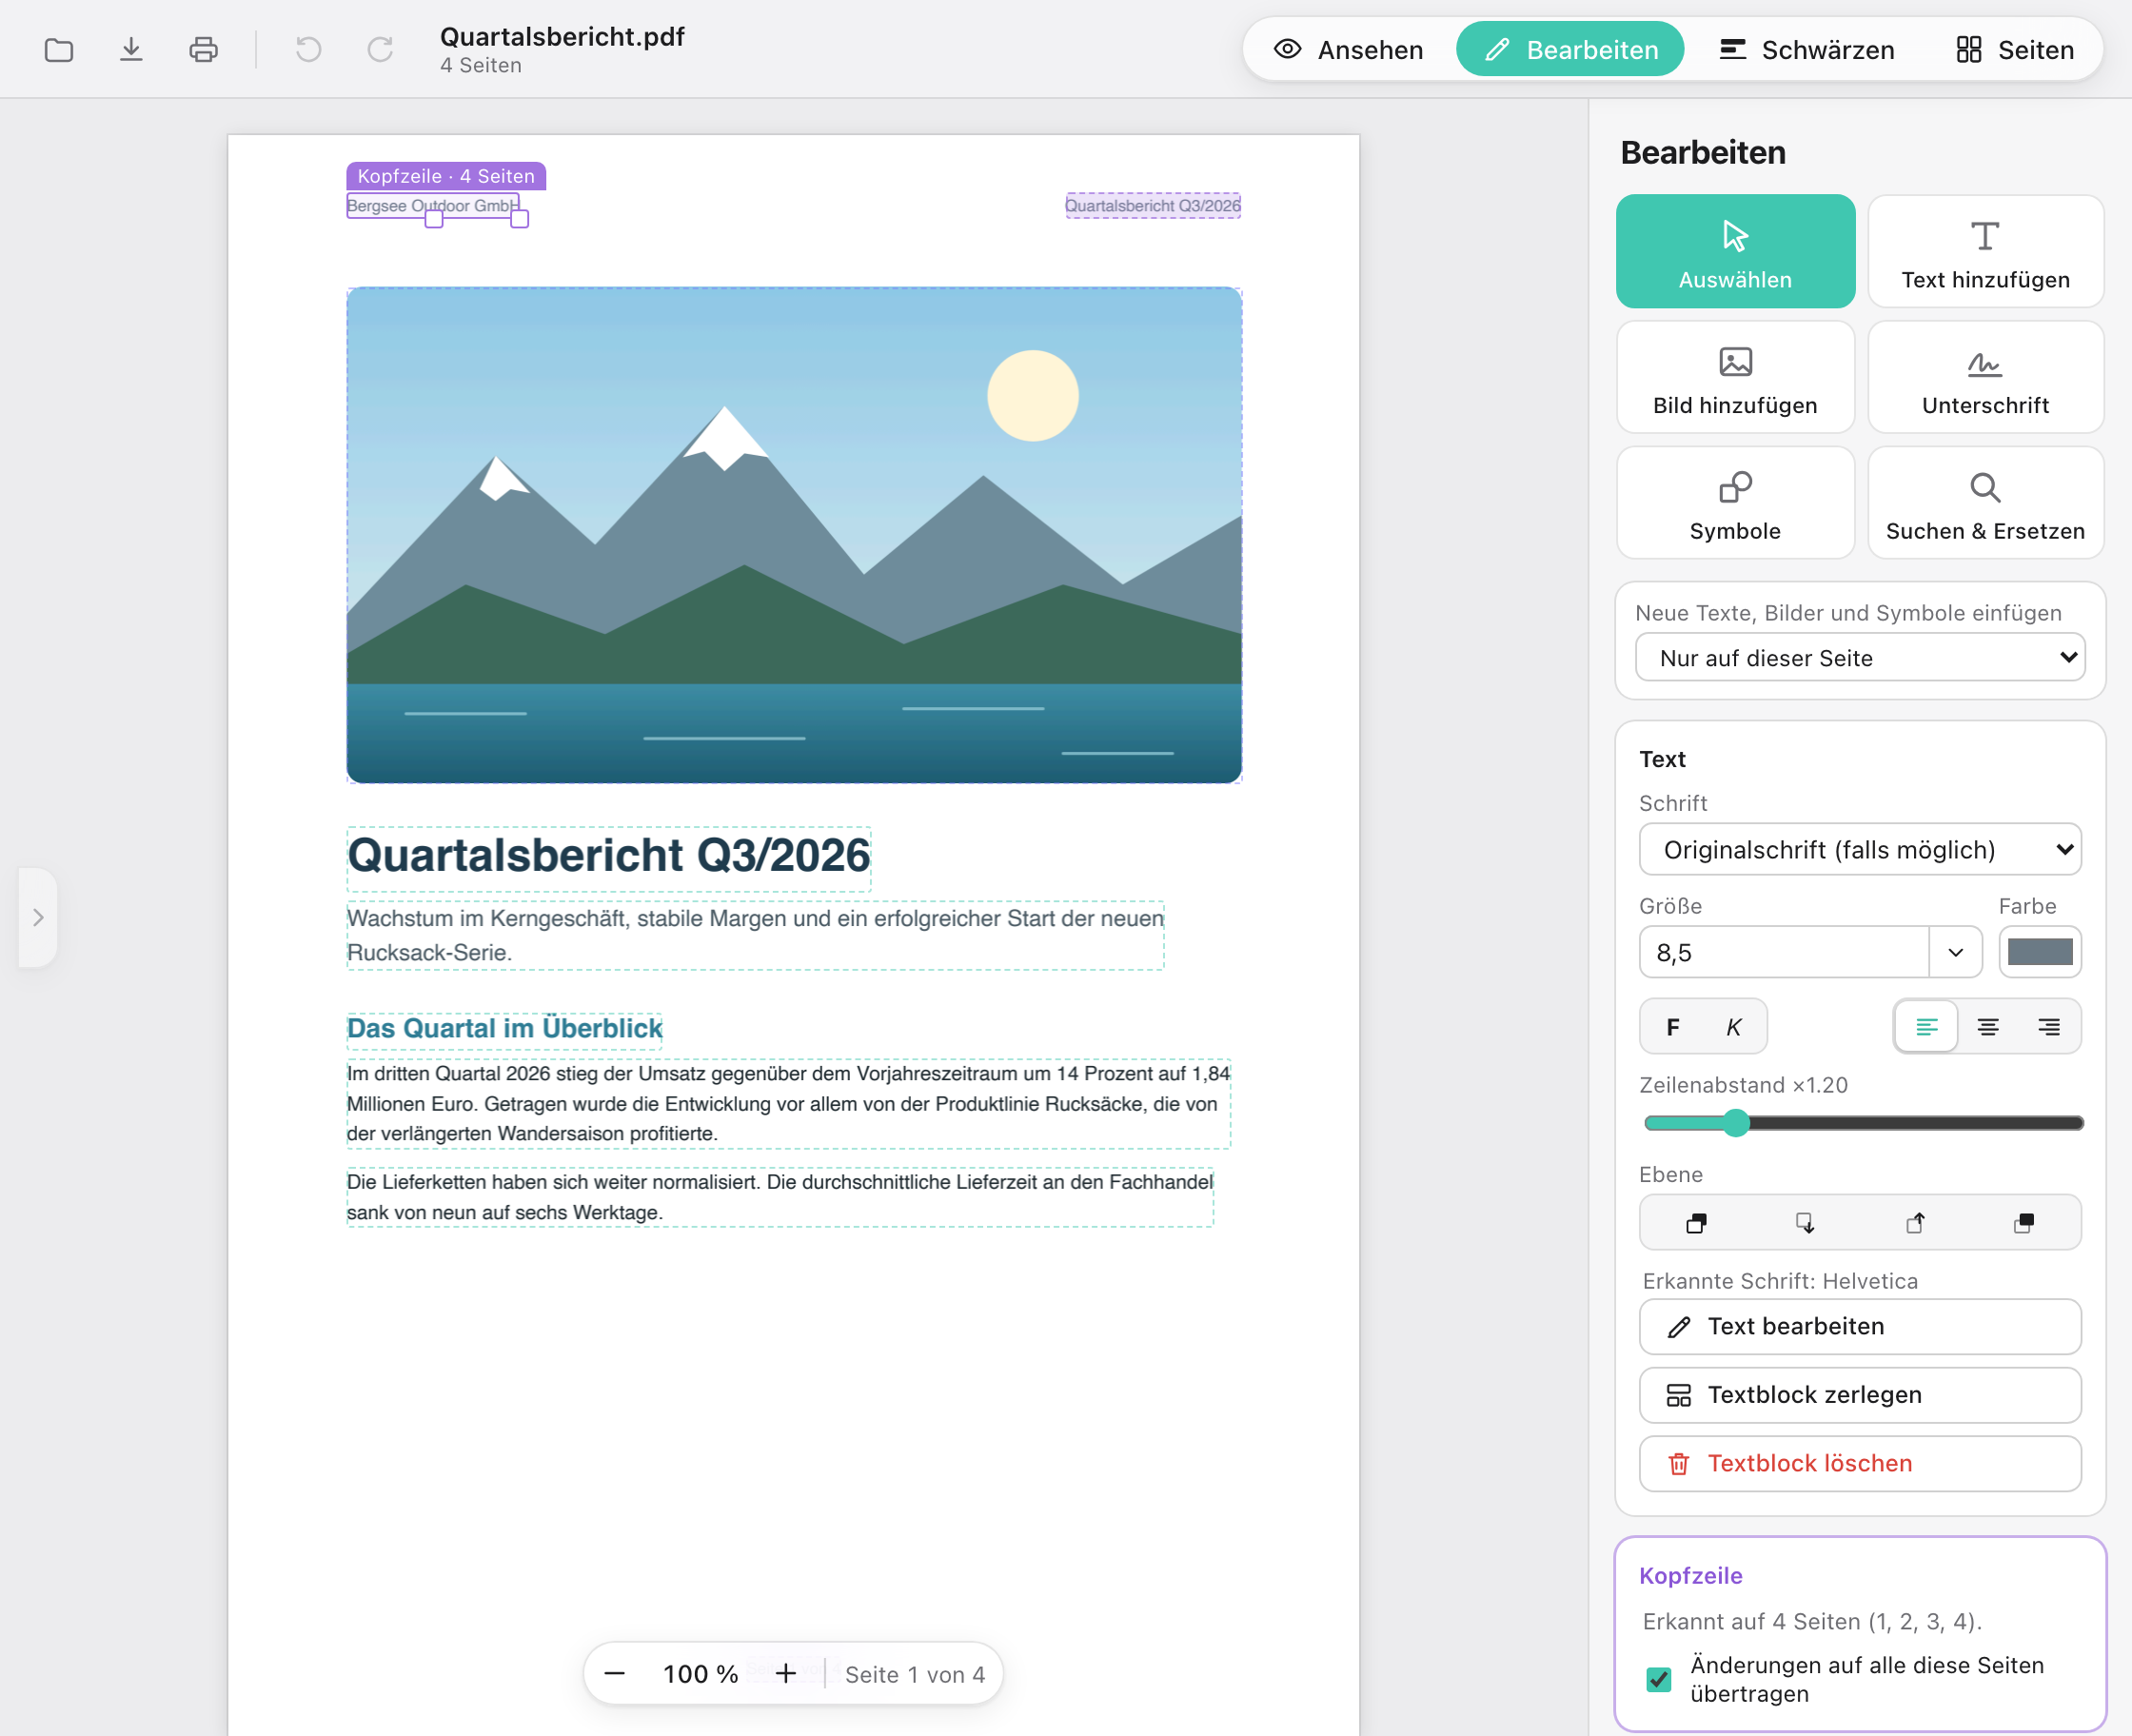Image resolution: width=2132 pixels, height=1736 pixels.
Task: Bring layer to front (last Ebene icon)
Action: [2024, 1223]
